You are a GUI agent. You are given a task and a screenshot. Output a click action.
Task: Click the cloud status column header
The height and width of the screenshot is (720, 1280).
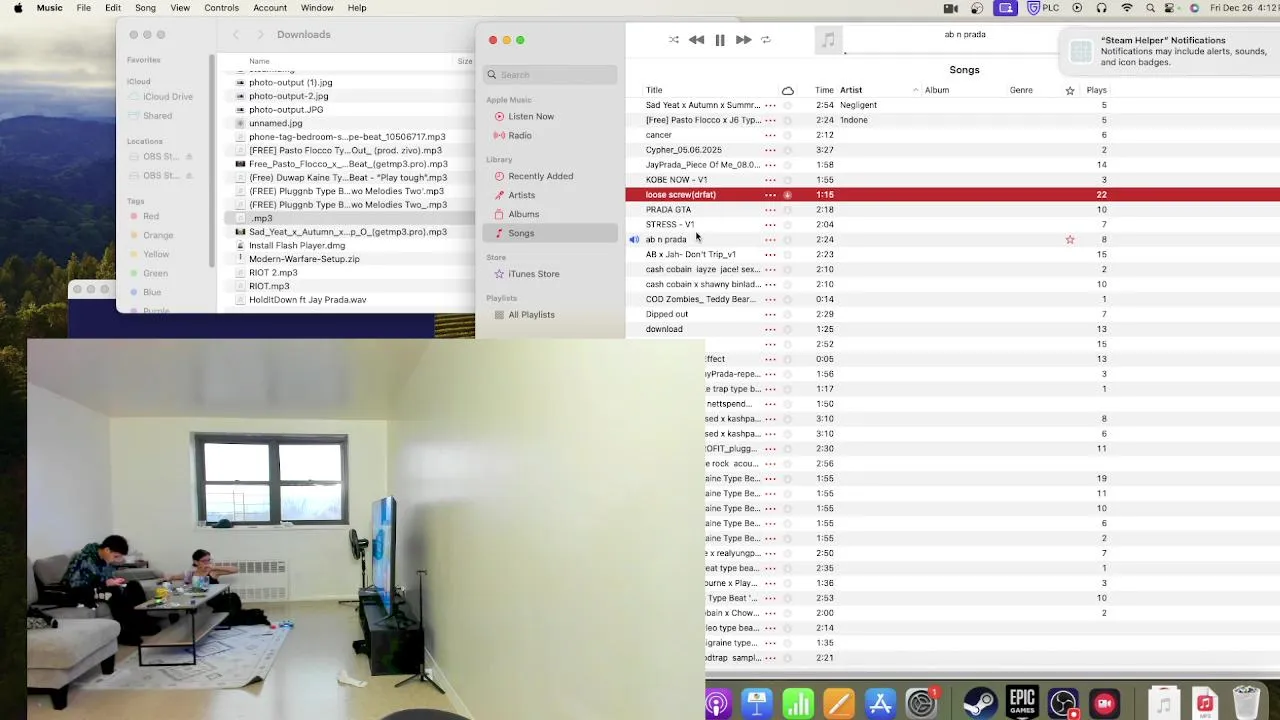788,90
